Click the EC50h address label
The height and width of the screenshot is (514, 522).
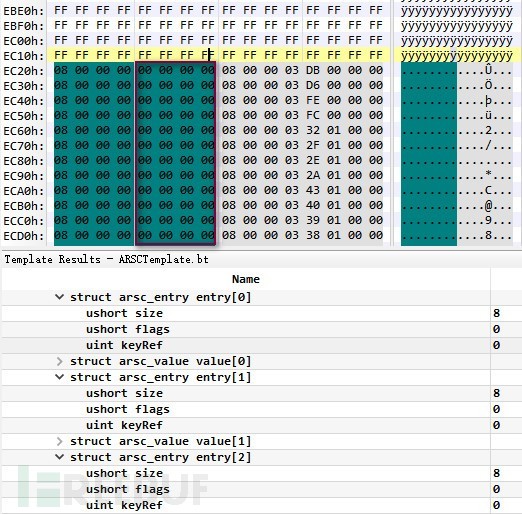tap(24, 116)
